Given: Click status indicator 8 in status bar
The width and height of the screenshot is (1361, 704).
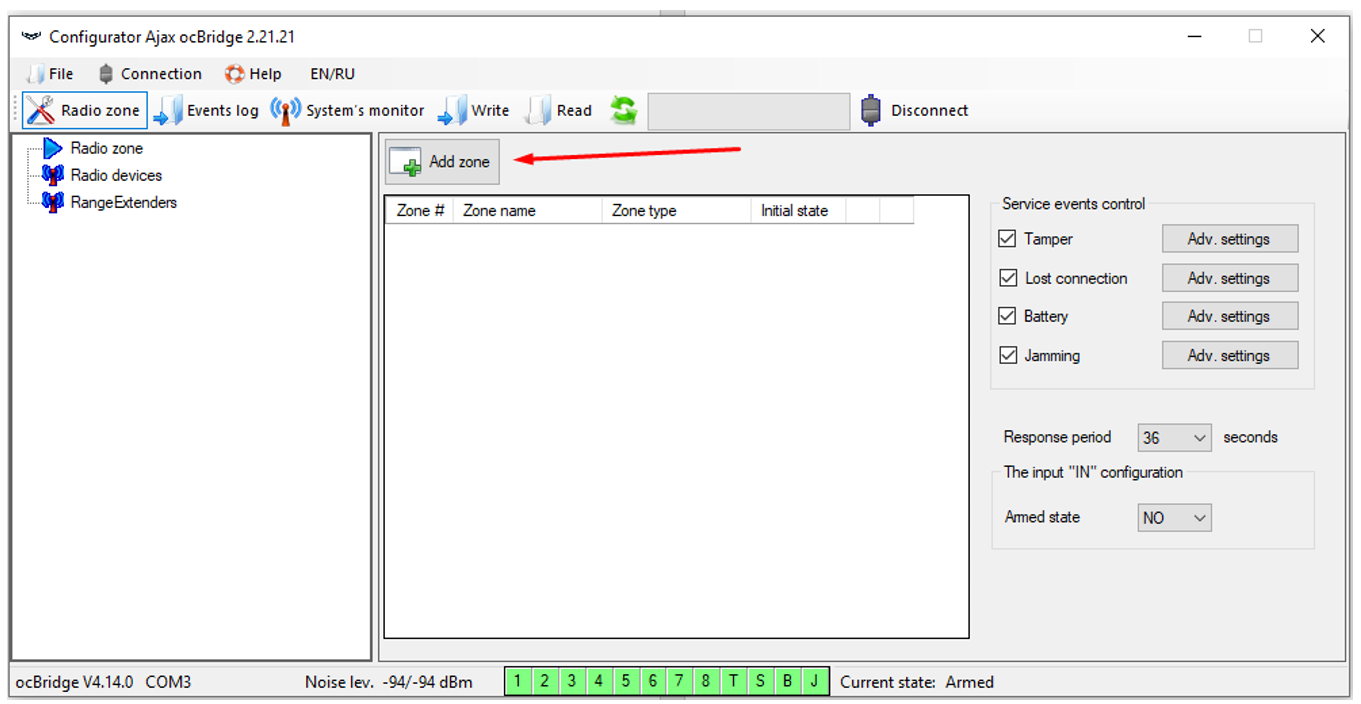Looking at the screenshot, I should click(x=707, y=682).
